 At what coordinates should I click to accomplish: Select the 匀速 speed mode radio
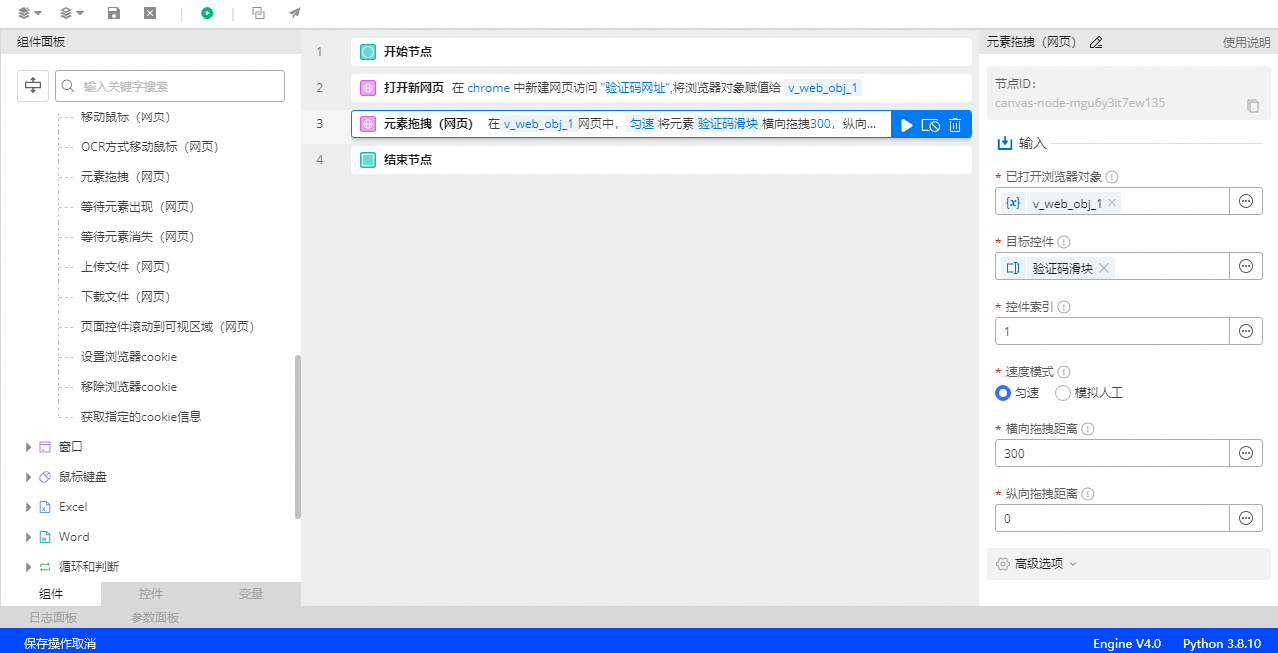point(1003,393)
